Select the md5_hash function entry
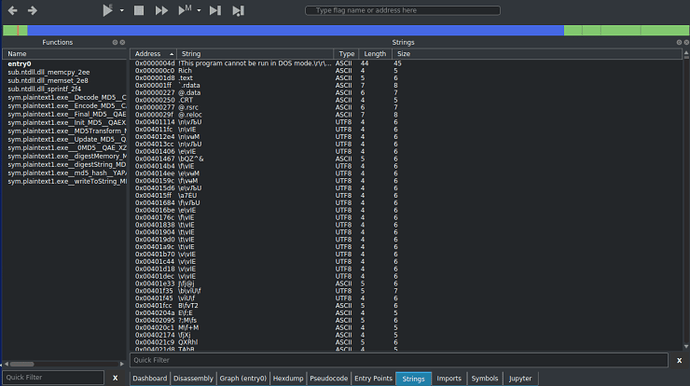 tap(65, 173)
